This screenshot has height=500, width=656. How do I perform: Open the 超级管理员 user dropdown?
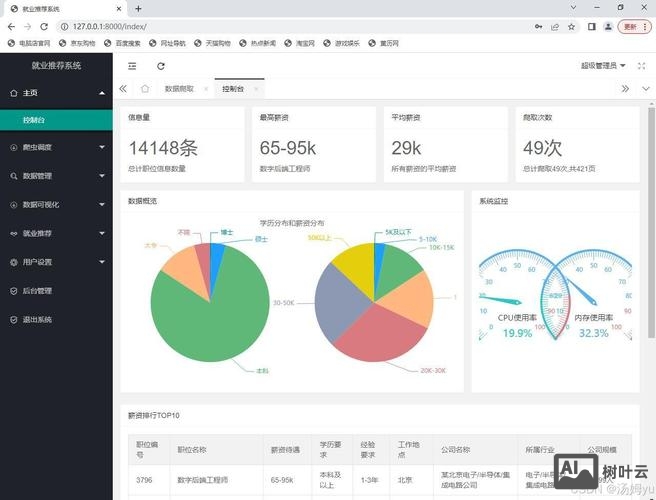[x=603, y=66]
